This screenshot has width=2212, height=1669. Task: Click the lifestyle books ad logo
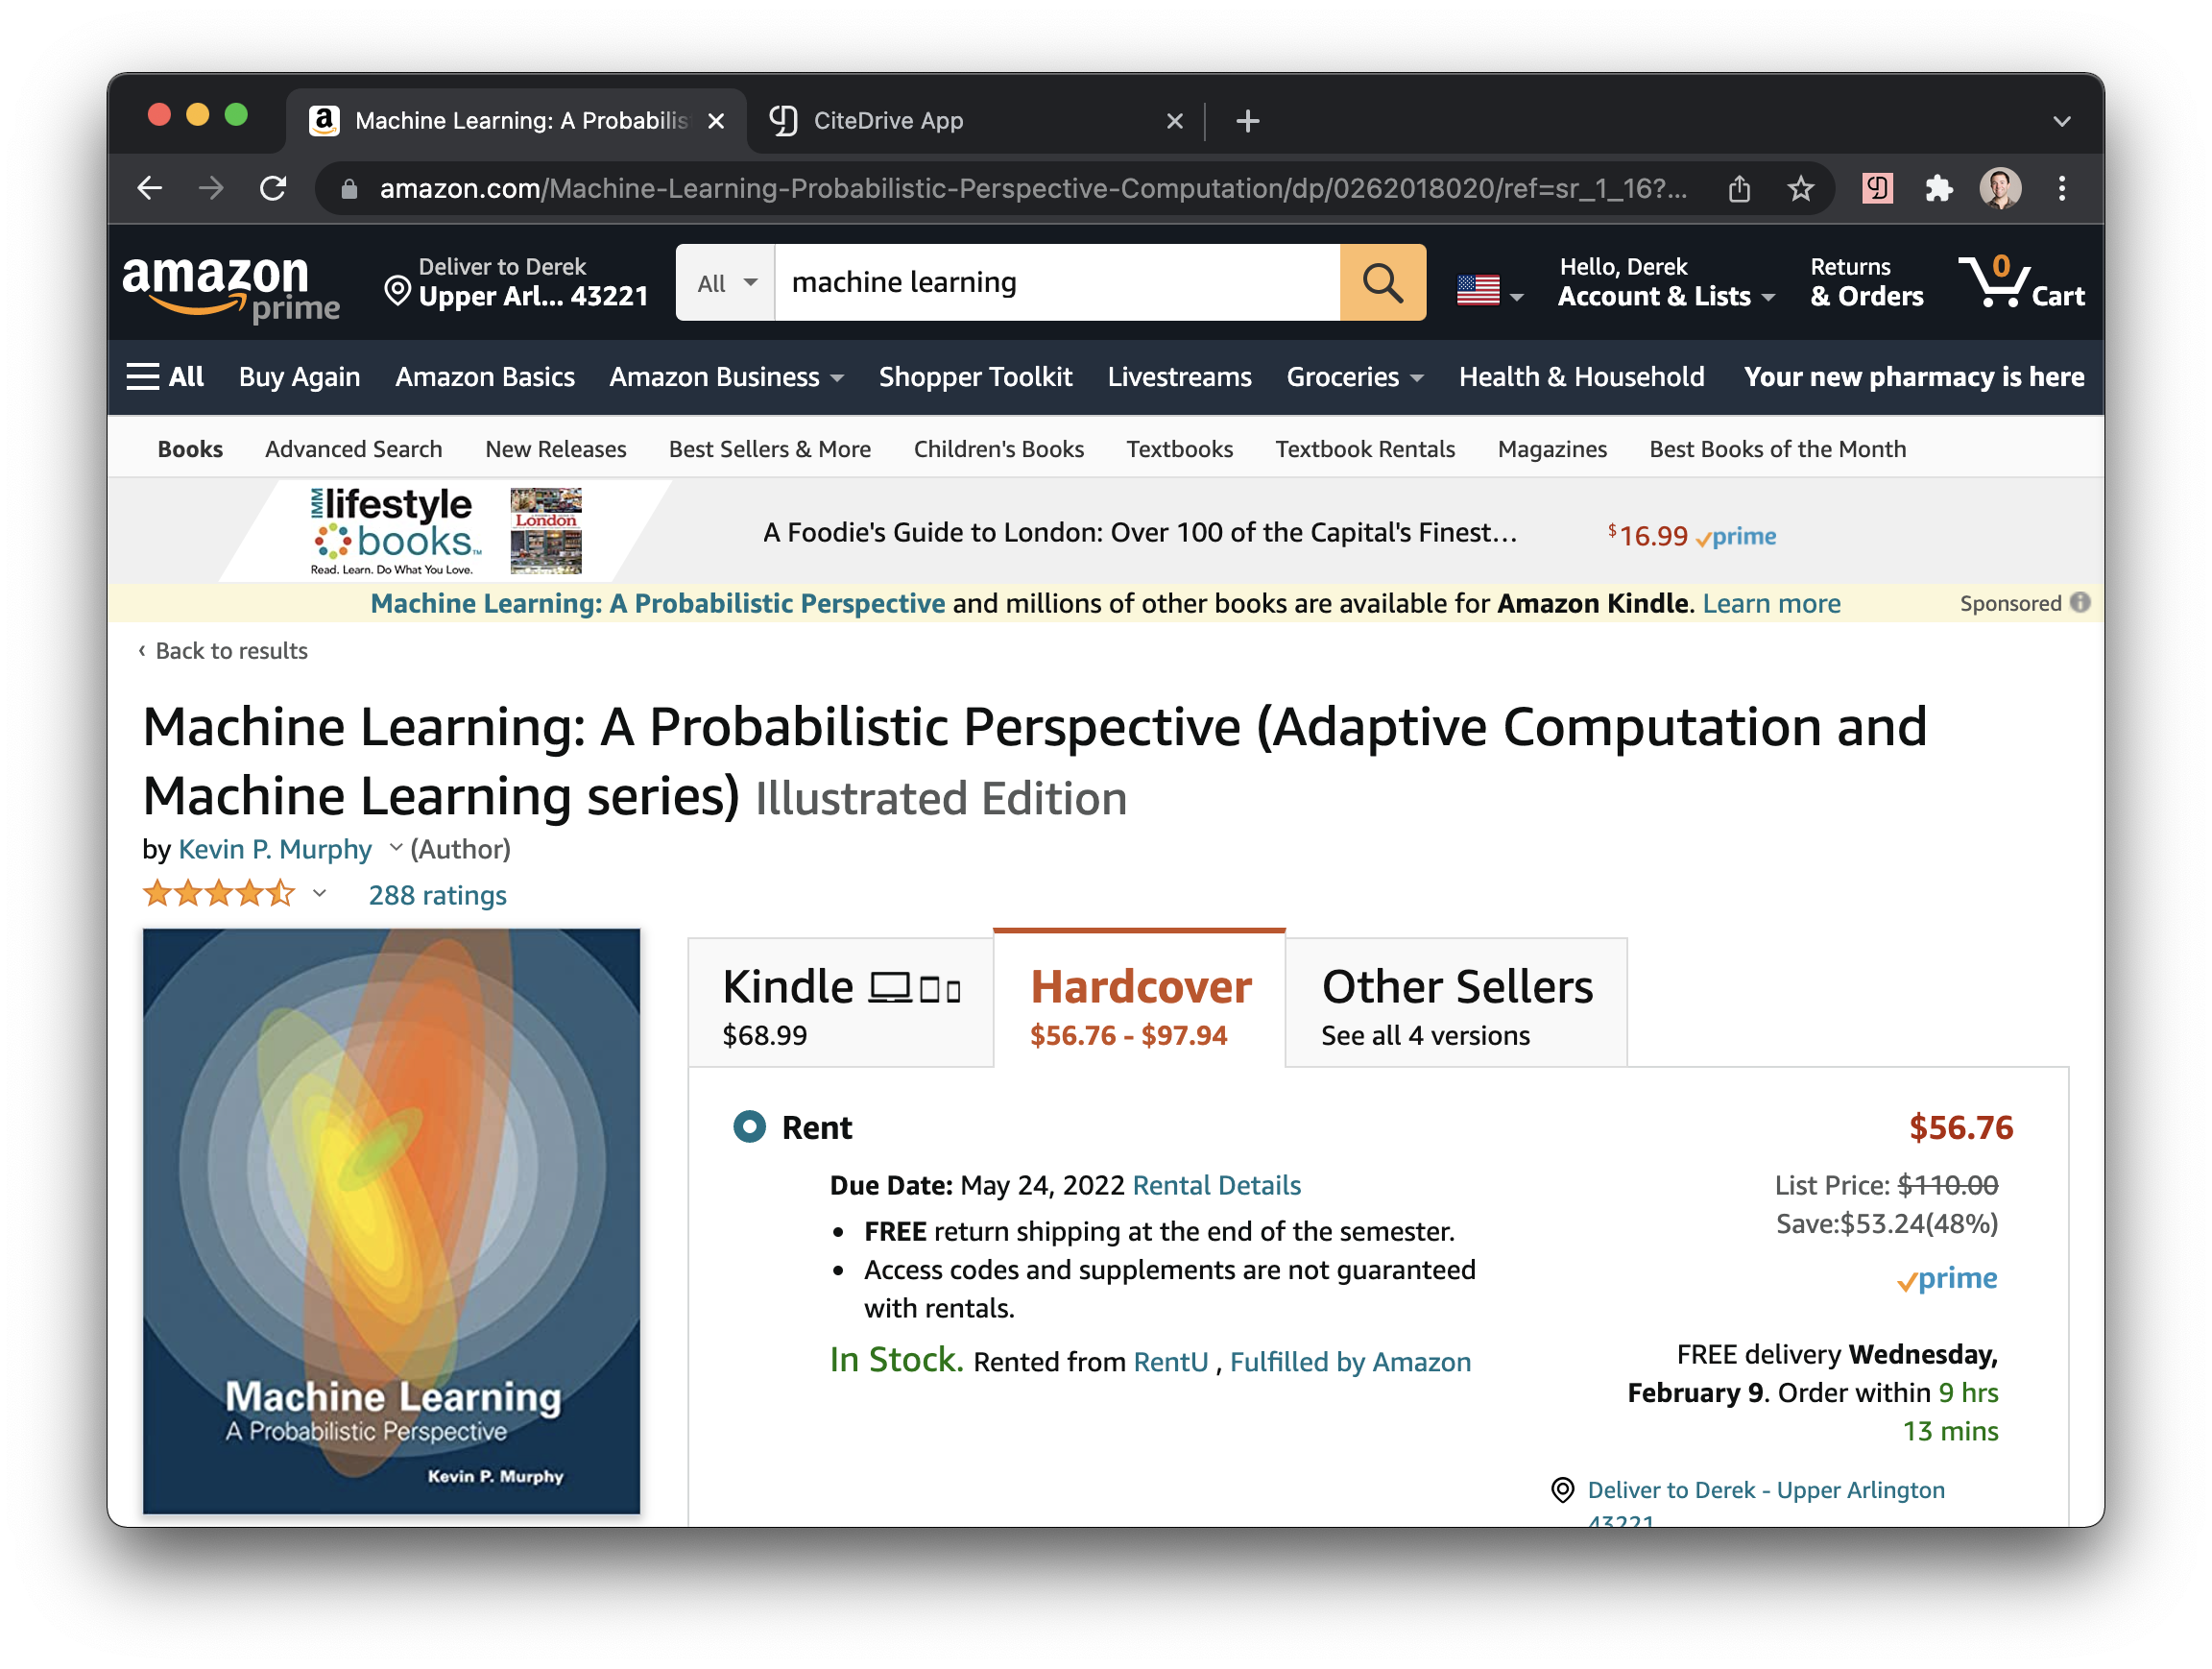click(395, 531)
